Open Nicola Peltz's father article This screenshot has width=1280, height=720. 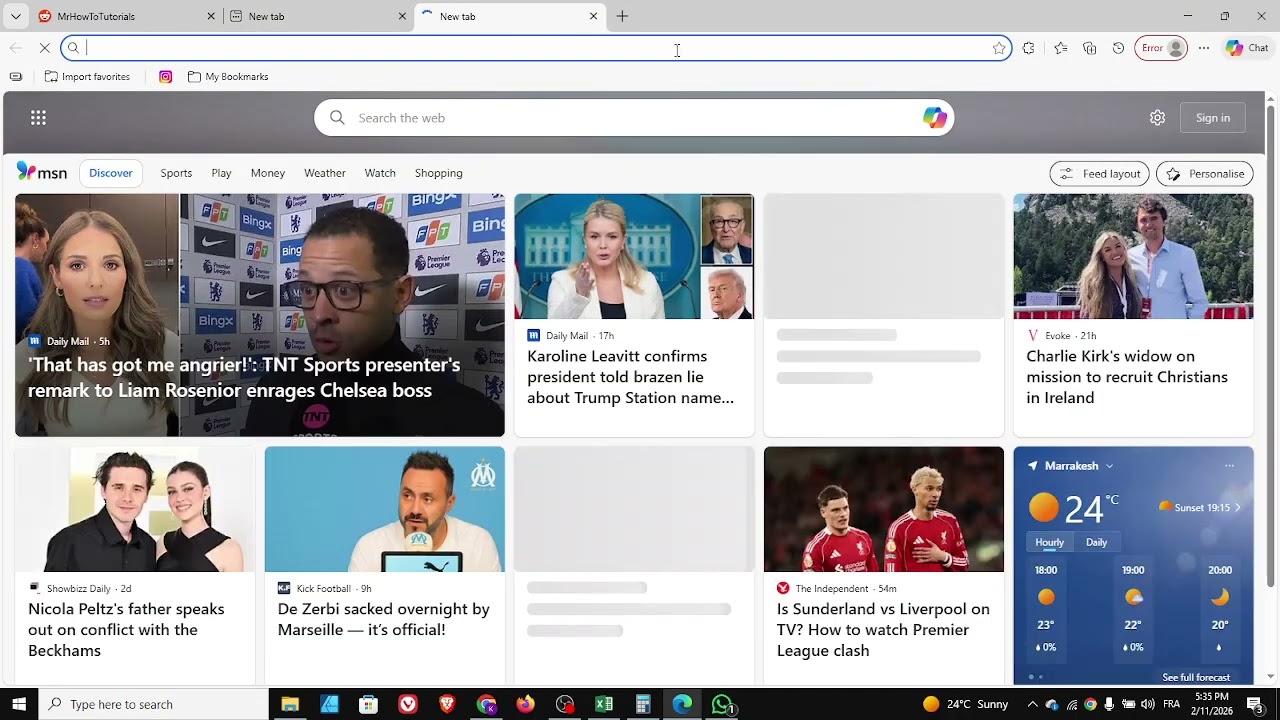coord(135,566)
